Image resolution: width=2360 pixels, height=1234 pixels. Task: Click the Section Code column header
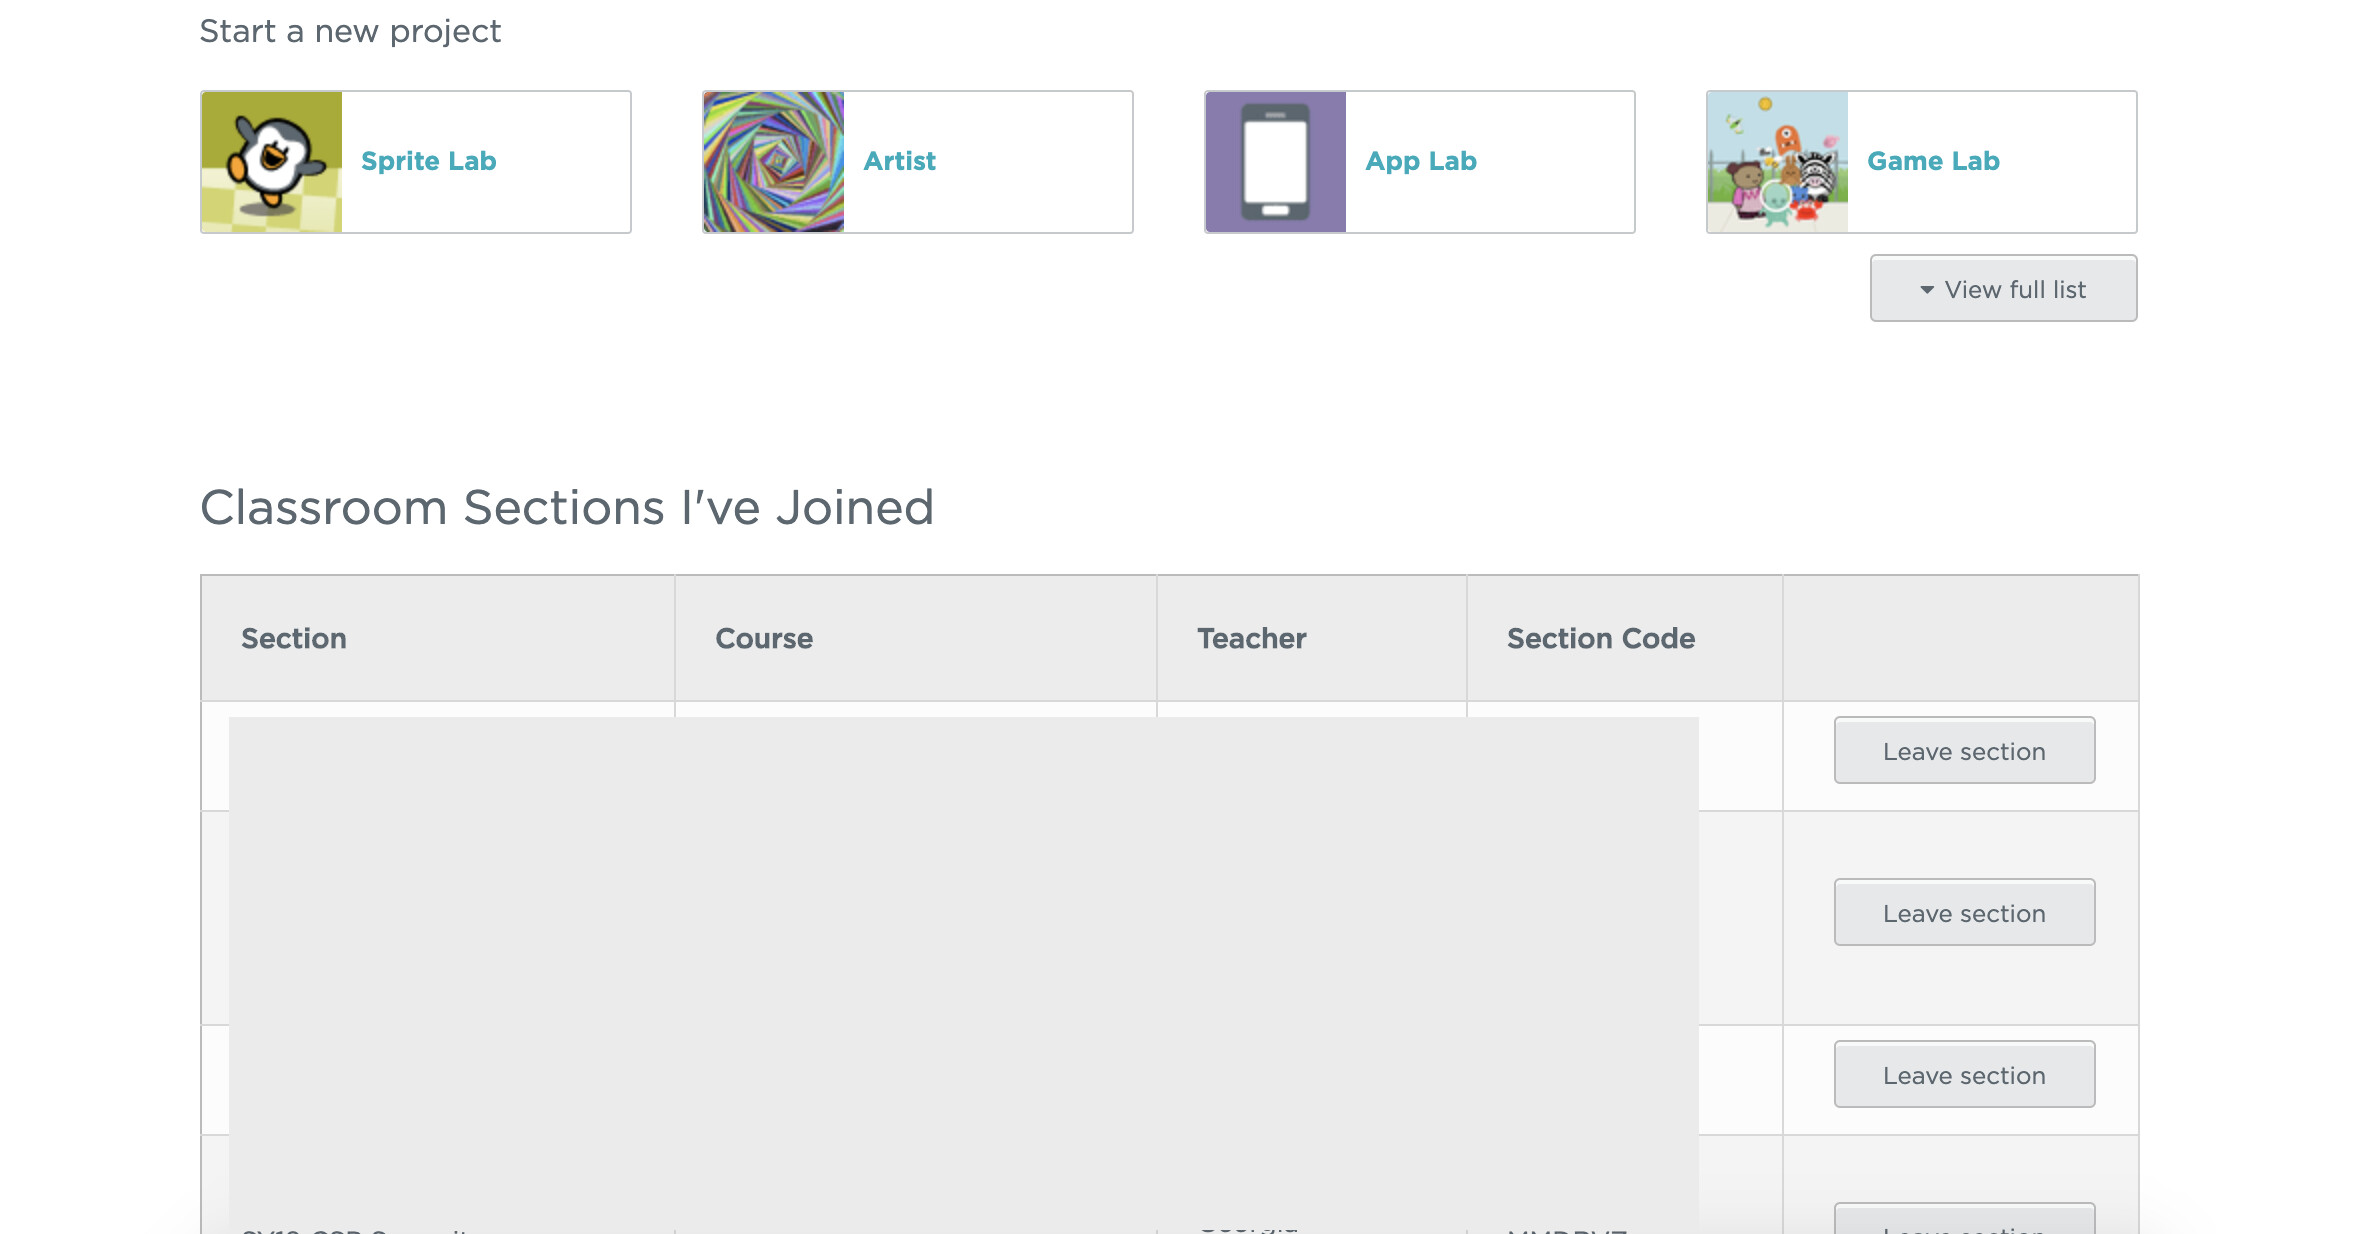[1600, 638]
